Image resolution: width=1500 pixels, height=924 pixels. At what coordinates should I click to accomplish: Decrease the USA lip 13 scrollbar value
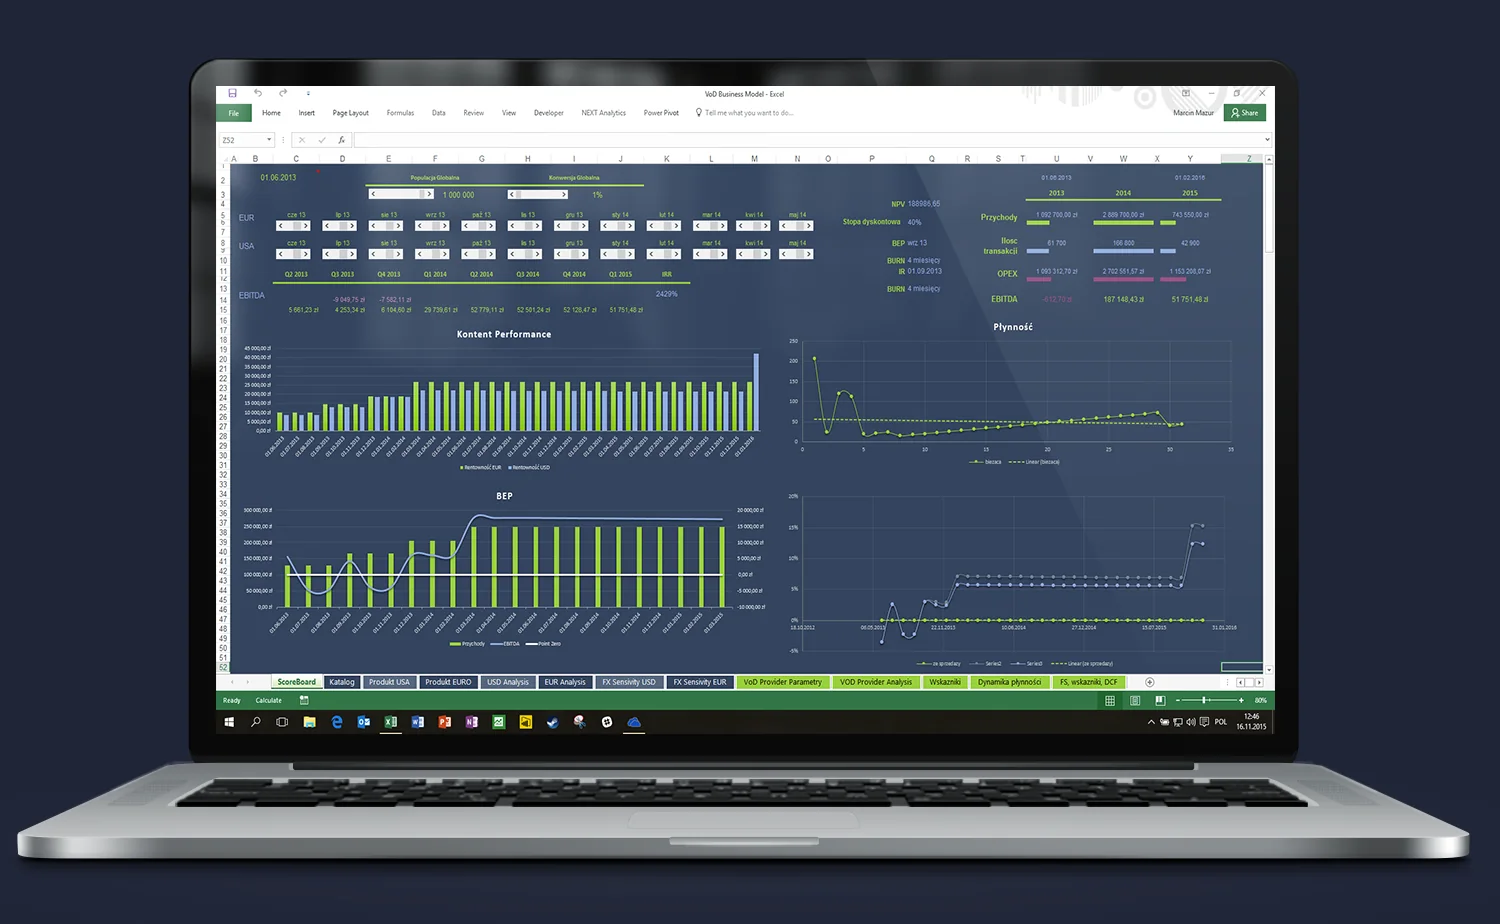pos(327,254)
